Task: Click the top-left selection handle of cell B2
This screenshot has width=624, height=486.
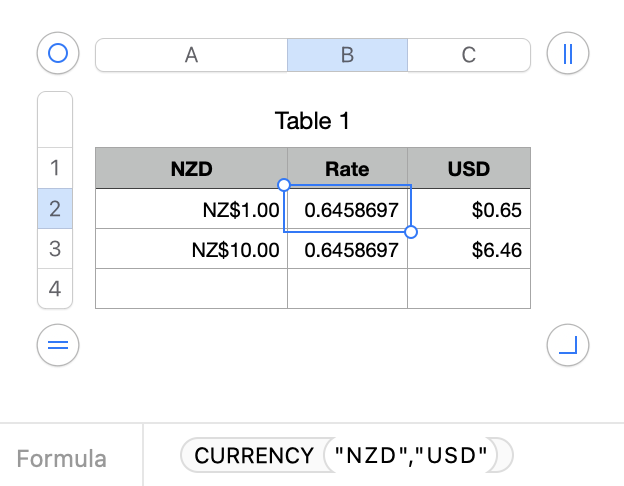Action: (x=284, y=185)
